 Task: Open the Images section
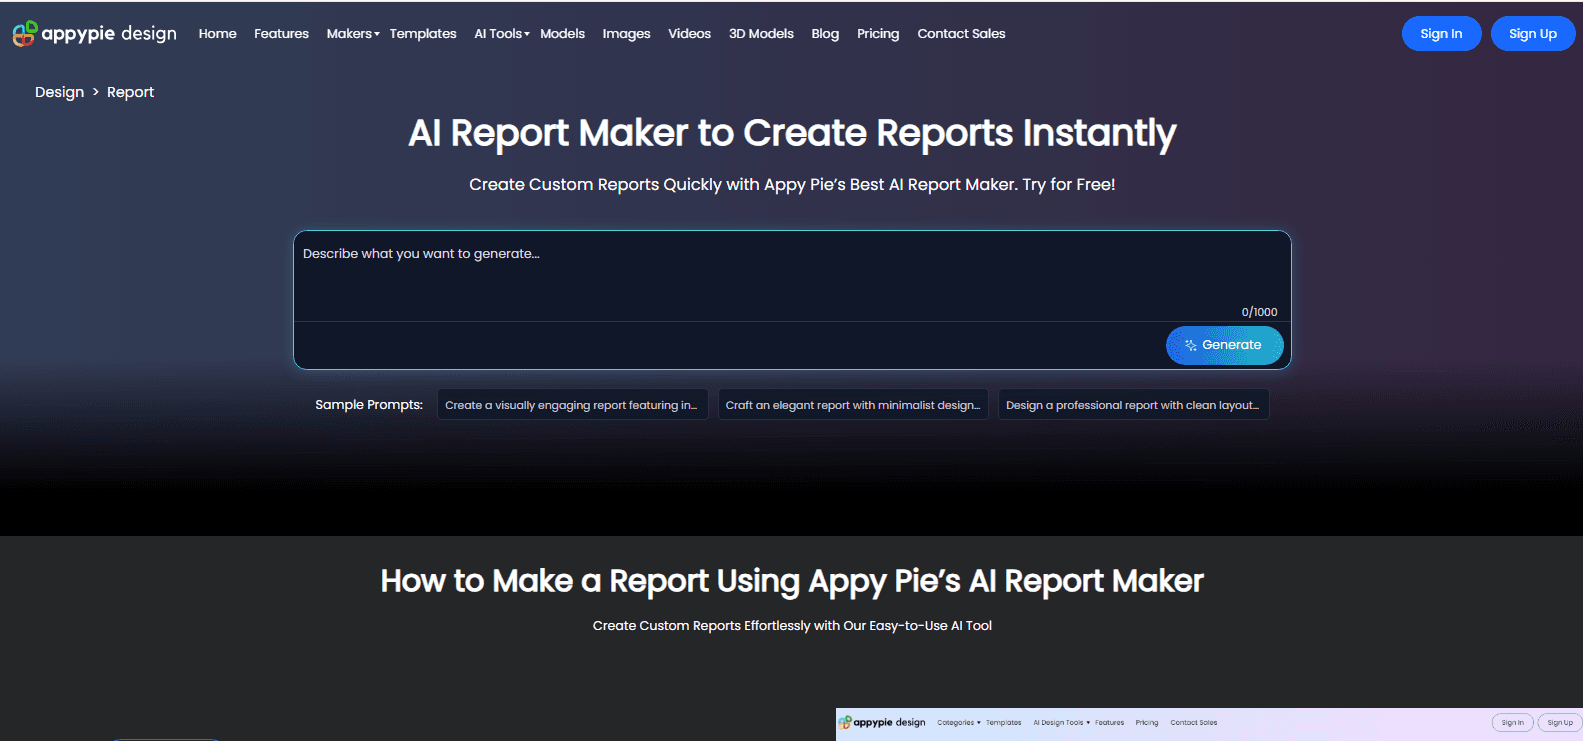(x=626, y=34)
